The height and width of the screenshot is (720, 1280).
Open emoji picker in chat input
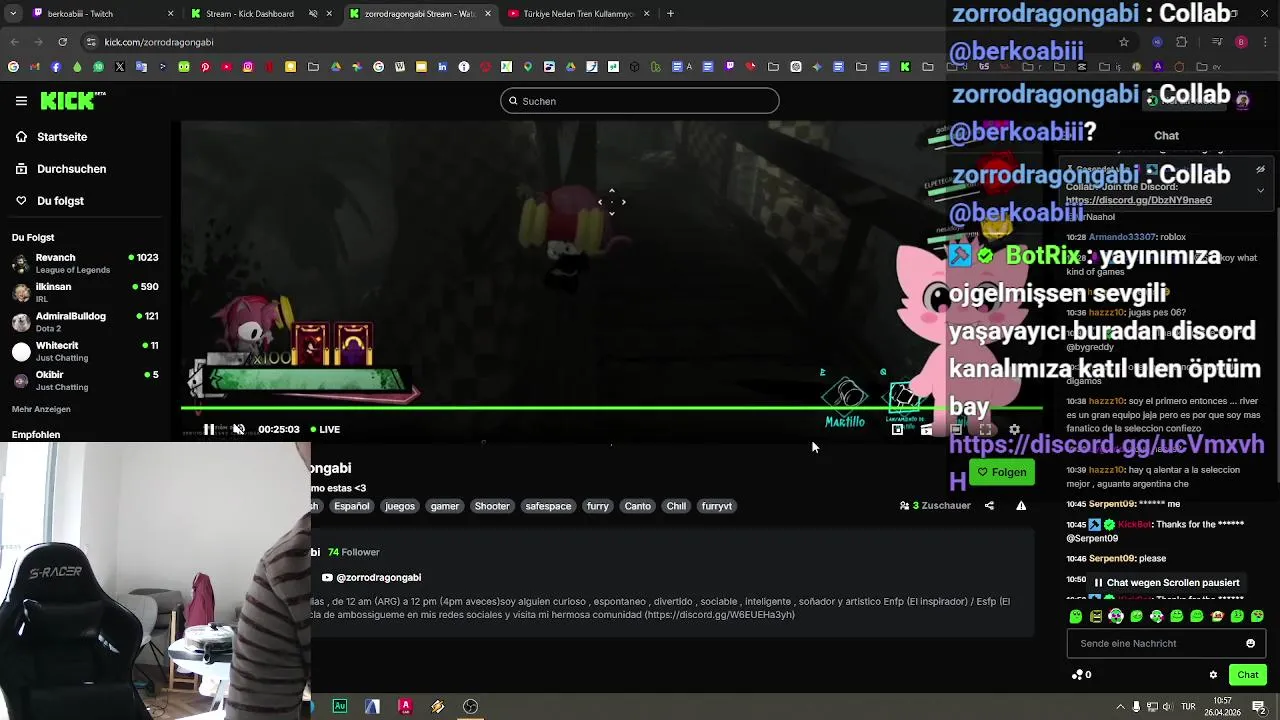coord(1250,643)
